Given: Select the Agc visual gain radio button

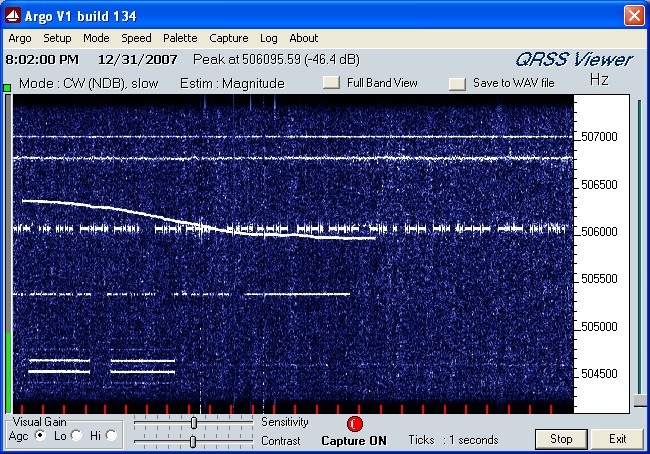Looking at the screenshot, I should coord(40,435).
